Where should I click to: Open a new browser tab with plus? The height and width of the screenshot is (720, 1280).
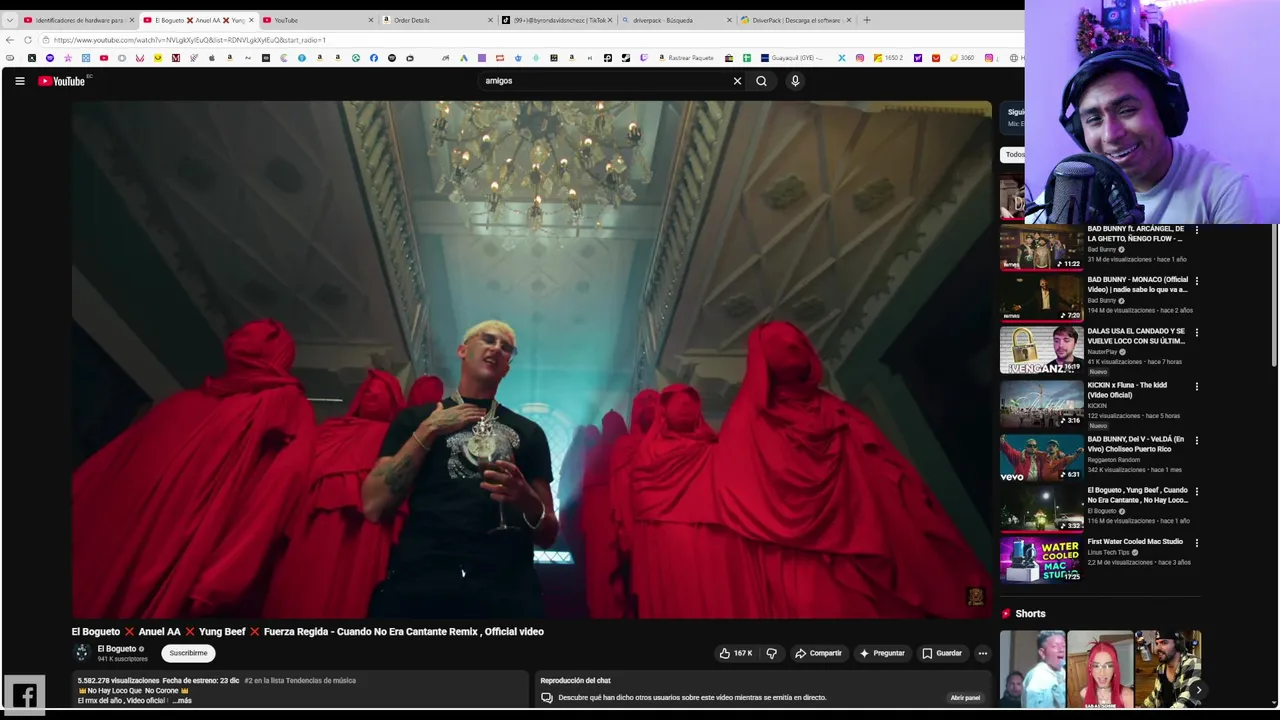867,20
